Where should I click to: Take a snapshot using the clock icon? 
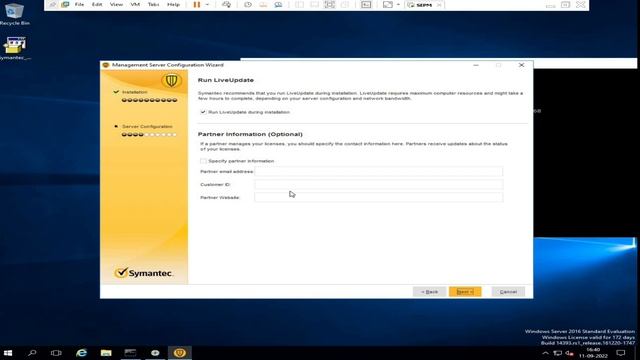coord(248,4)
